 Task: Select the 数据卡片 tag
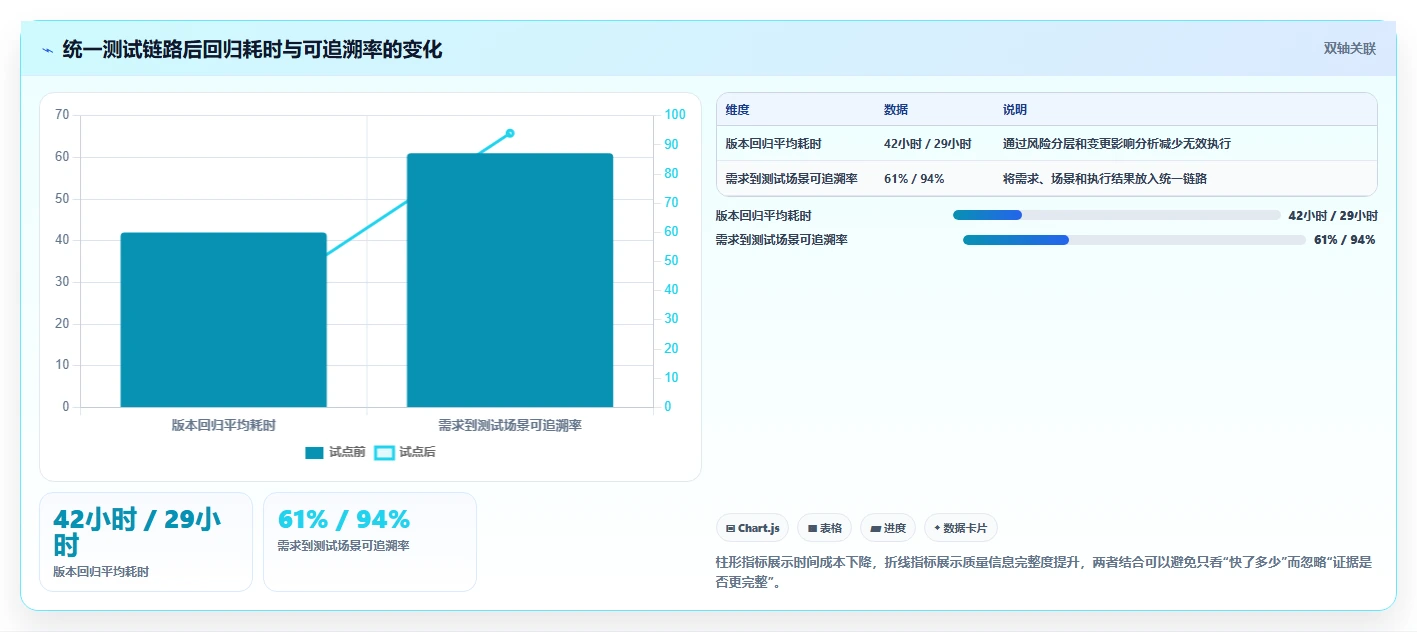[961, 528]
